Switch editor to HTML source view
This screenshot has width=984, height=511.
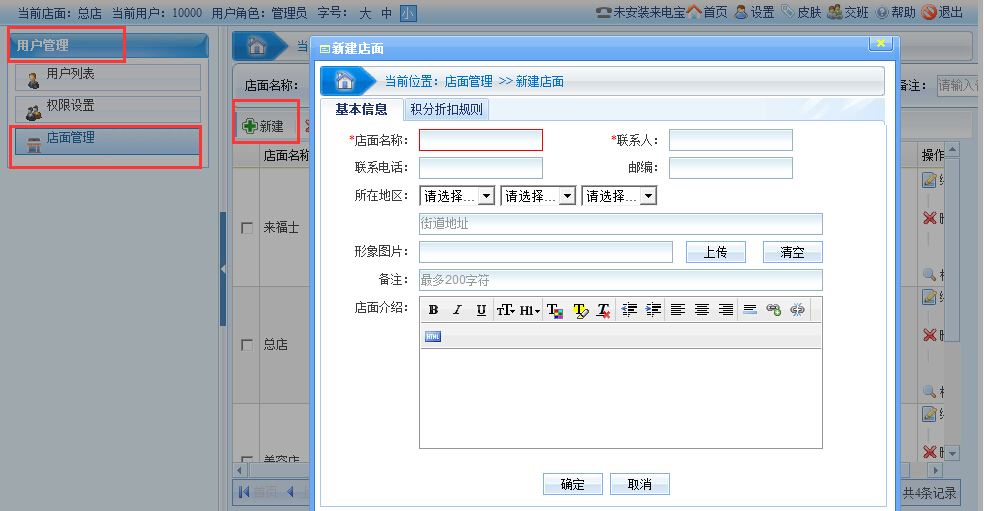click(433, 336)
